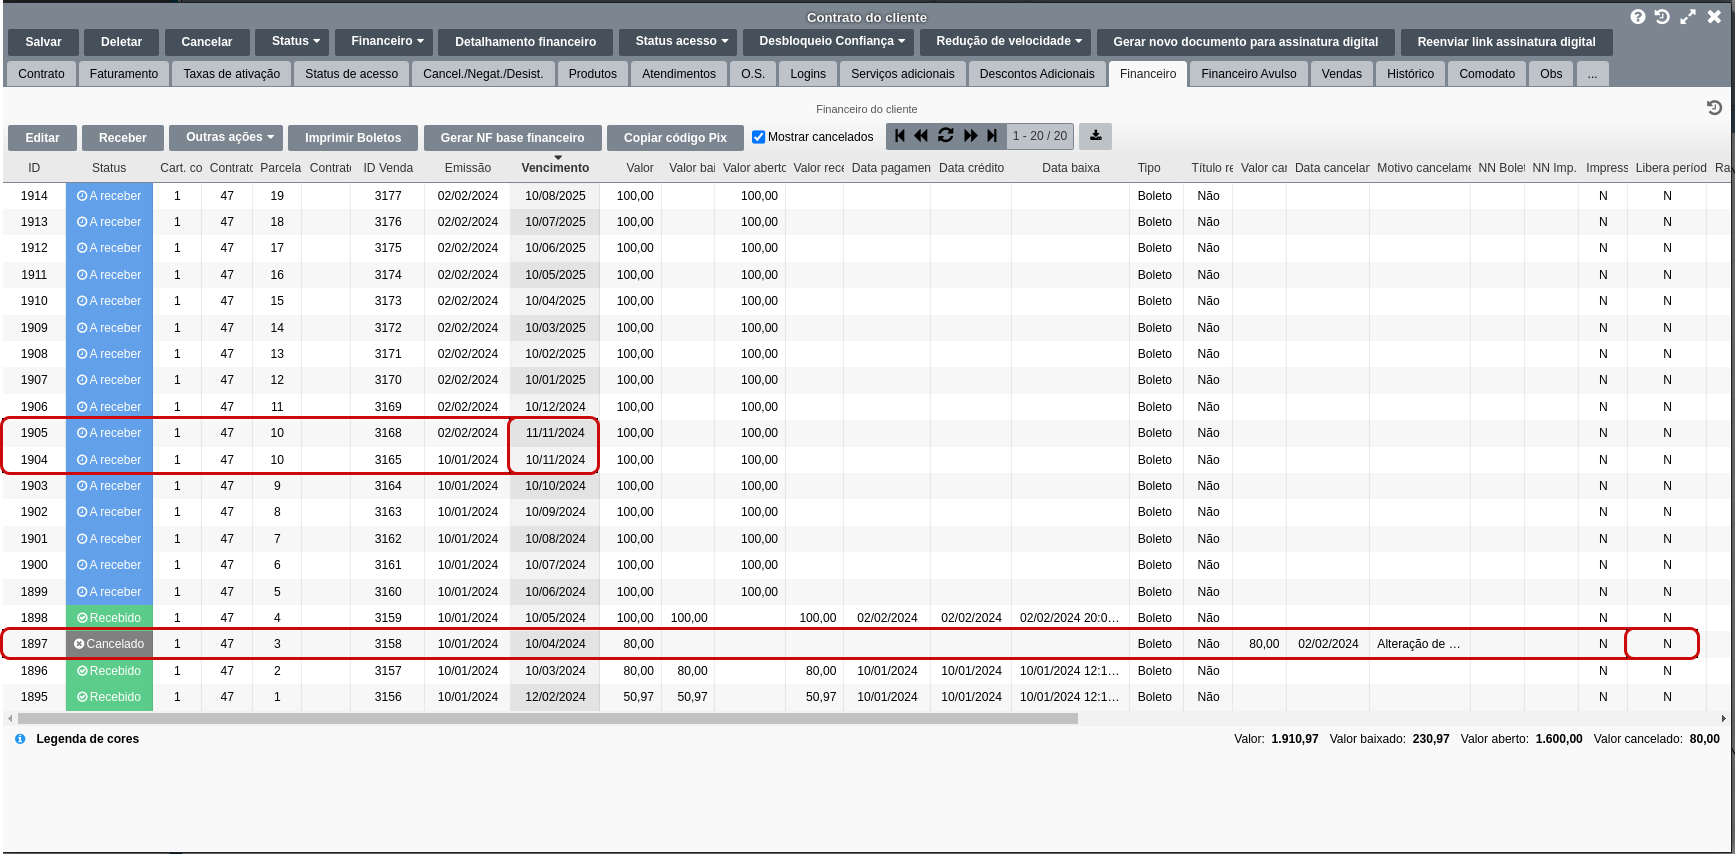This screenshot has width=1735, height=854.
Task: Click Legenda de cores link
Action: tap(87, 739)
